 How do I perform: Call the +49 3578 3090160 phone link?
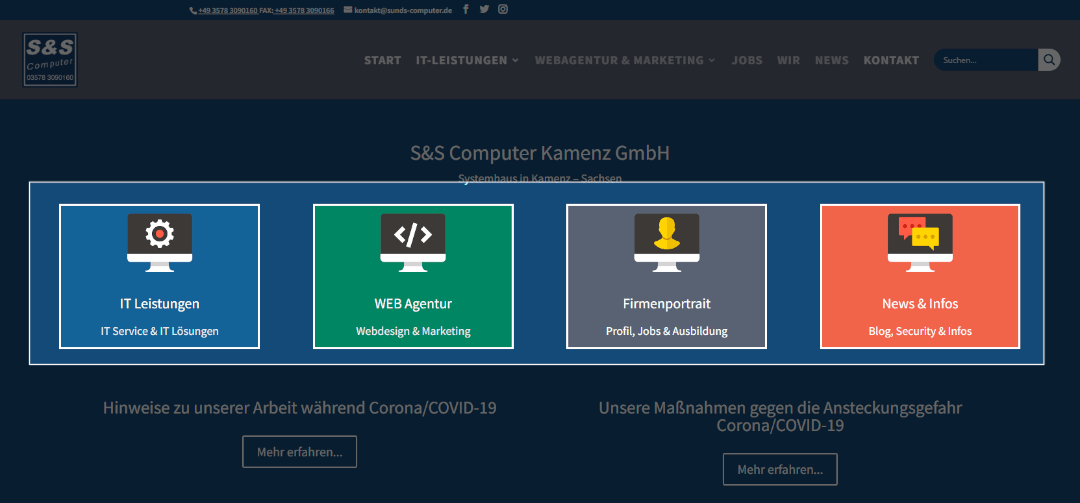[228, 11]
